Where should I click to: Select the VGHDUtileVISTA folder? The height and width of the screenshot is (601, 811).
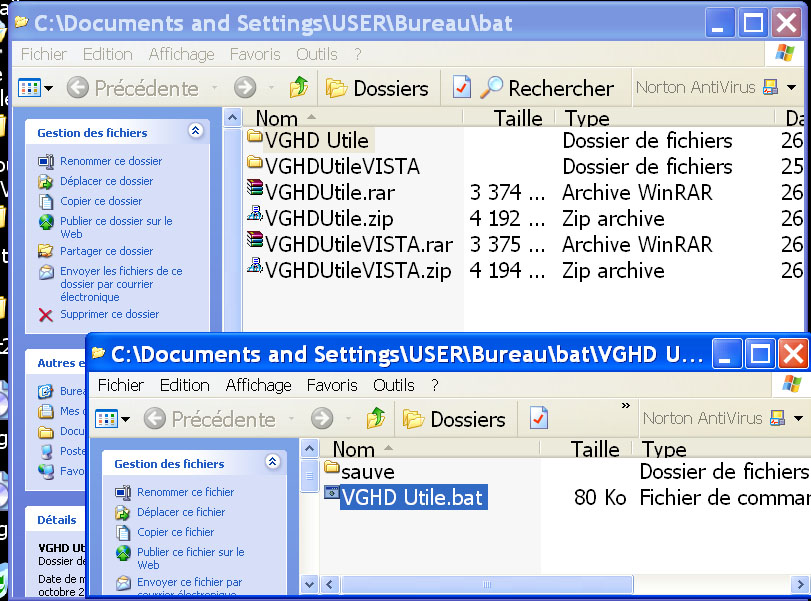(342, 167)
